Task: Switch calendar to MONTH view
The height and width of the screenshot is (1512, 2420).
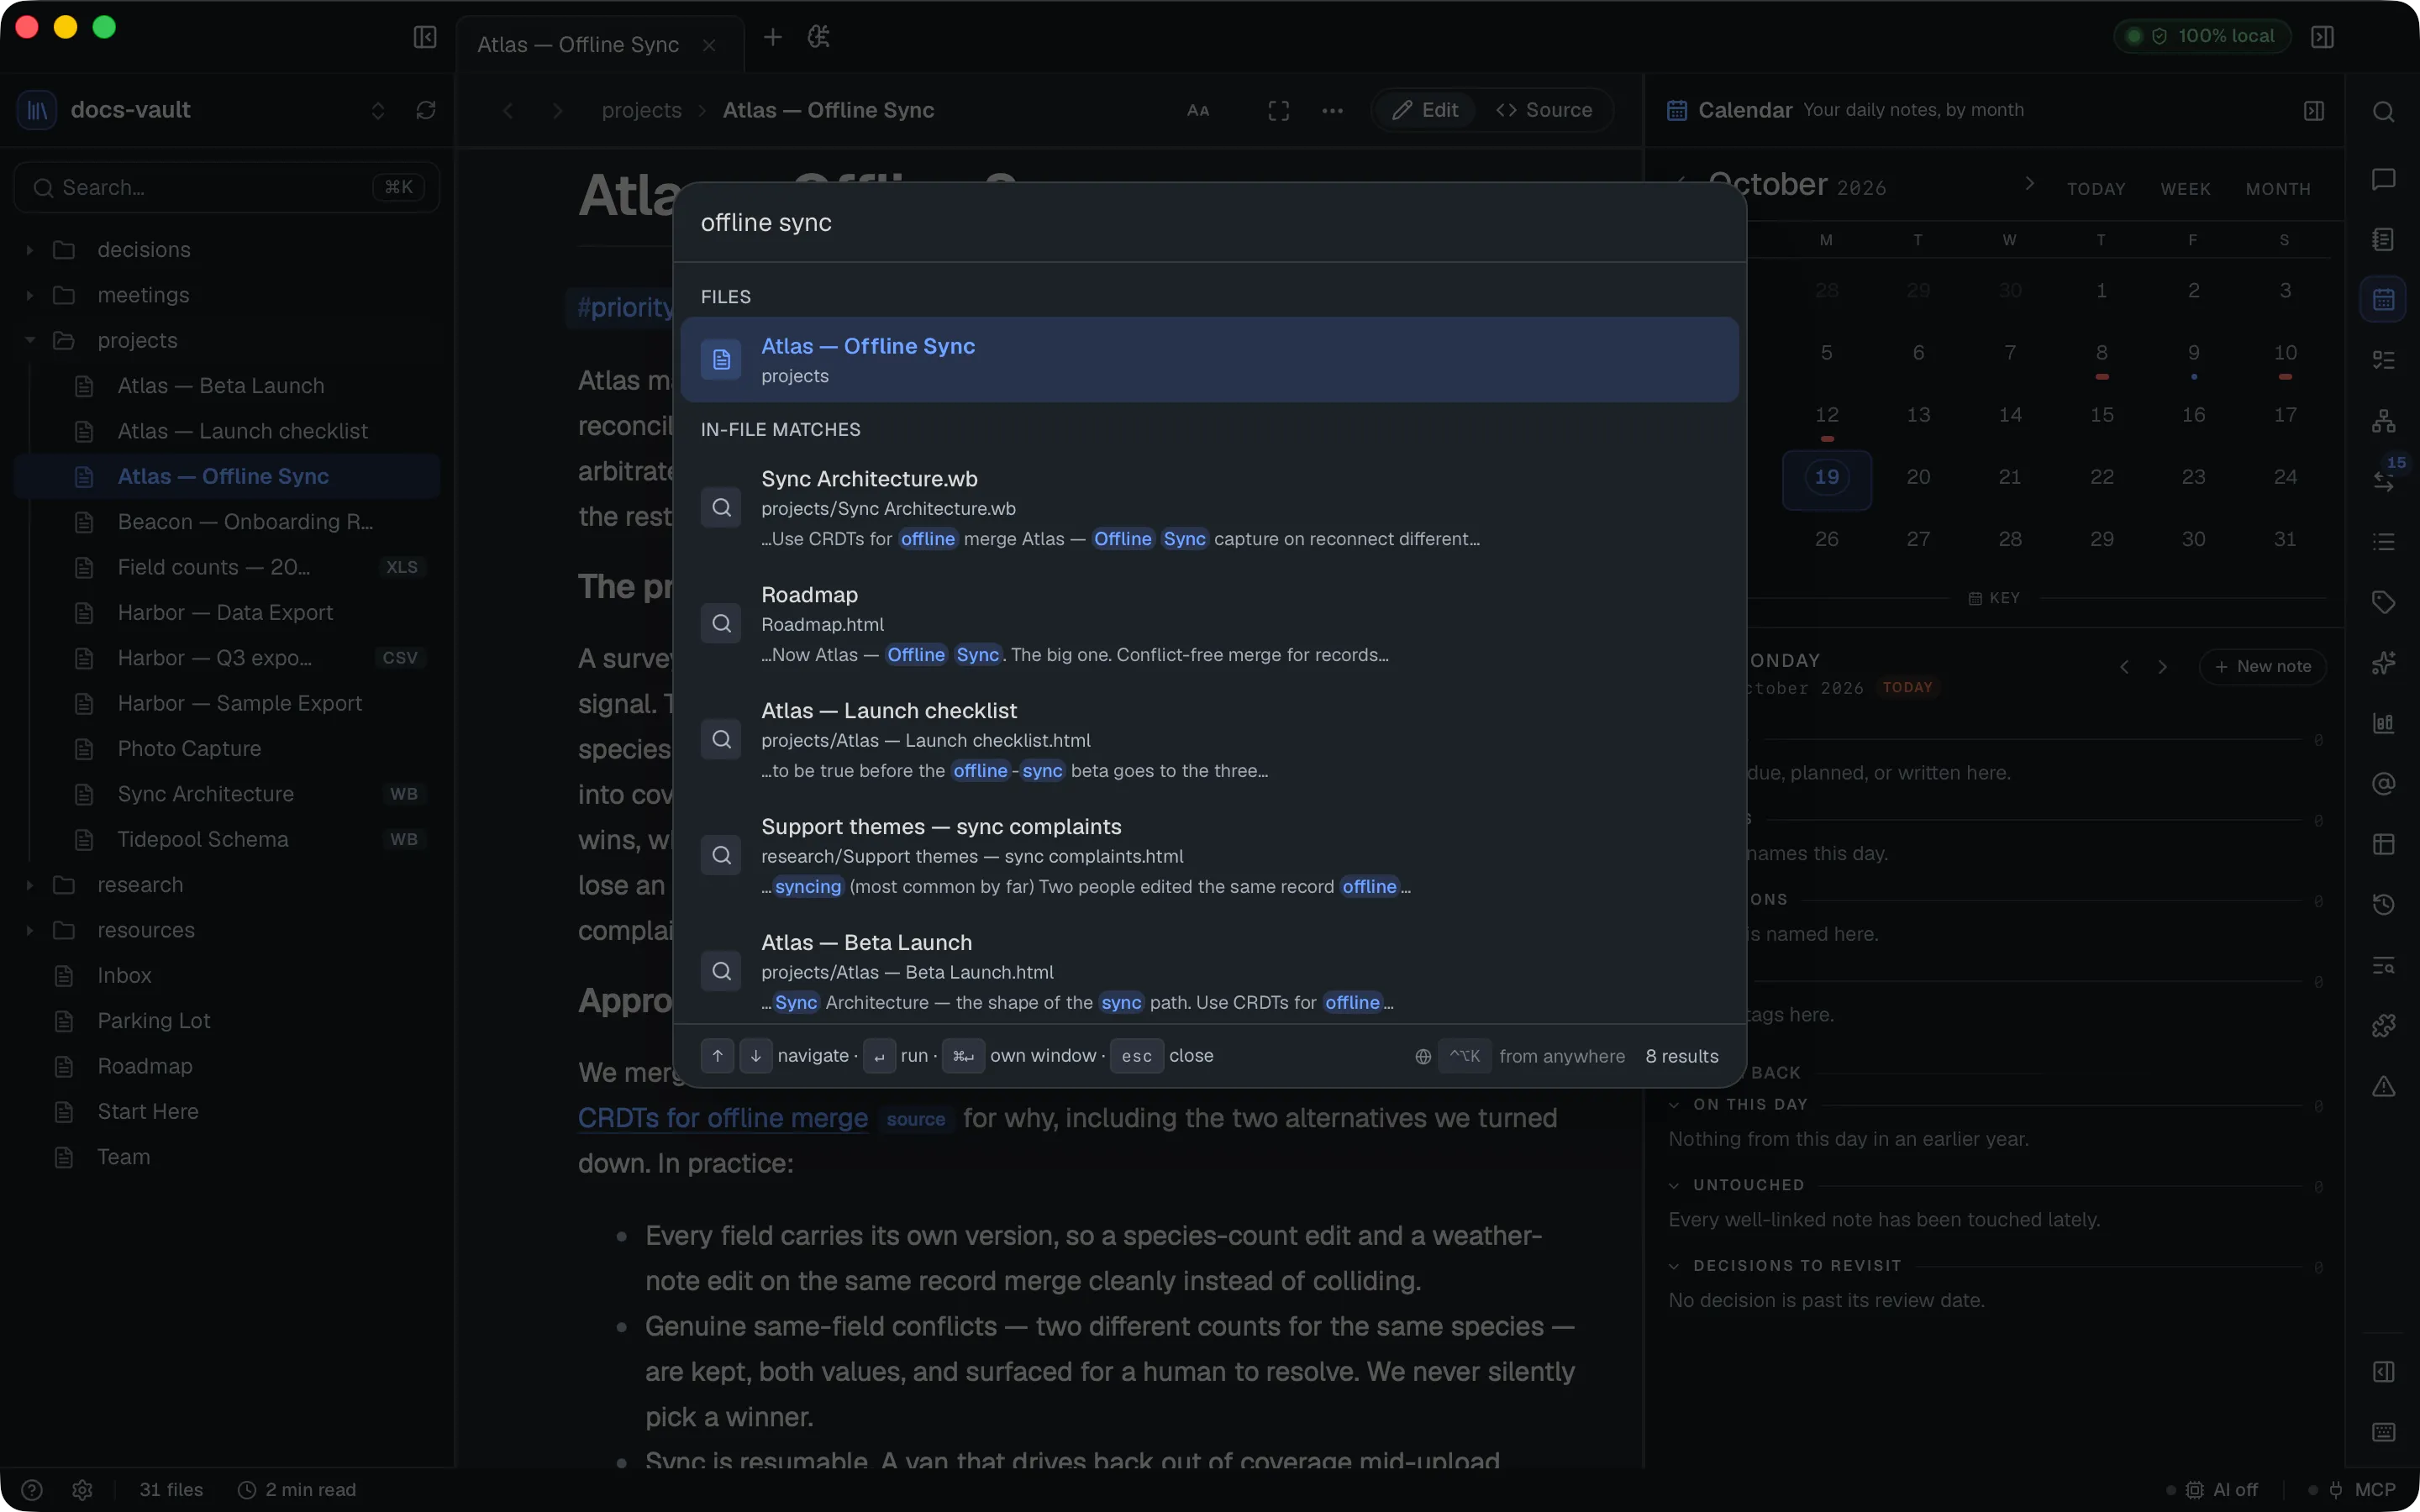Action: 2278,189
